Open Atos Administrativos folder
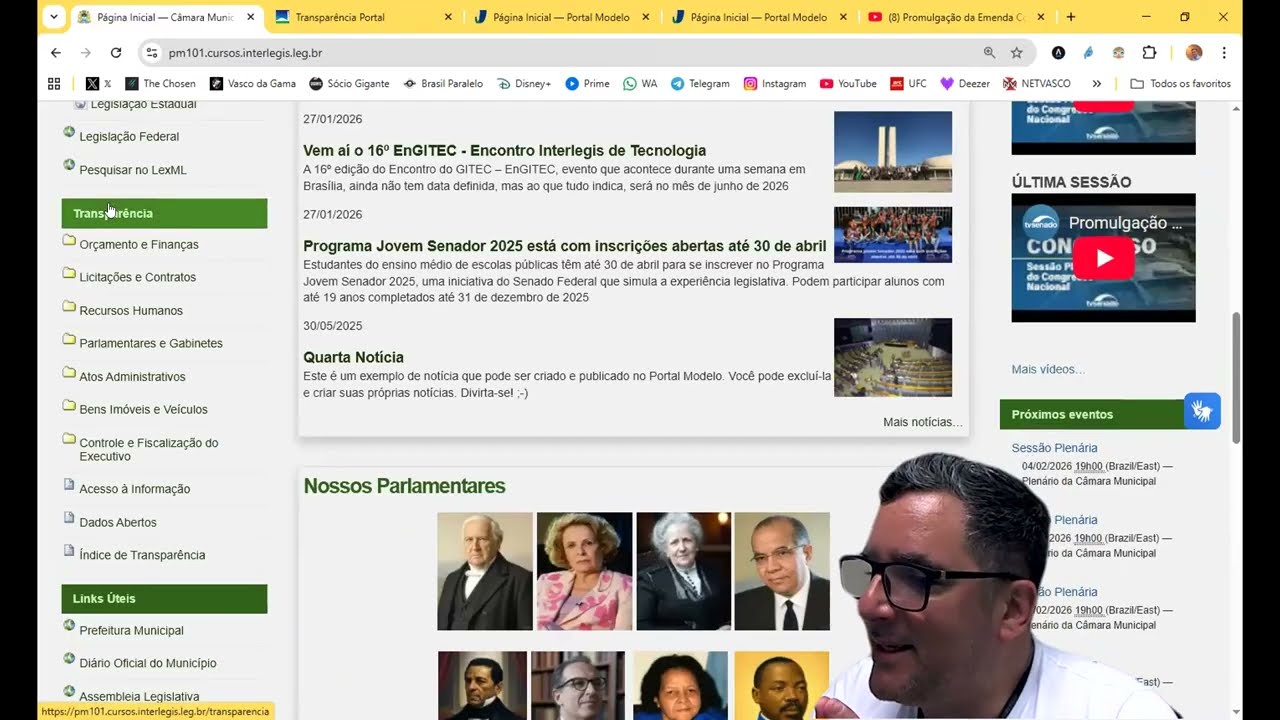1280x720 pixels. coord(132,377)
